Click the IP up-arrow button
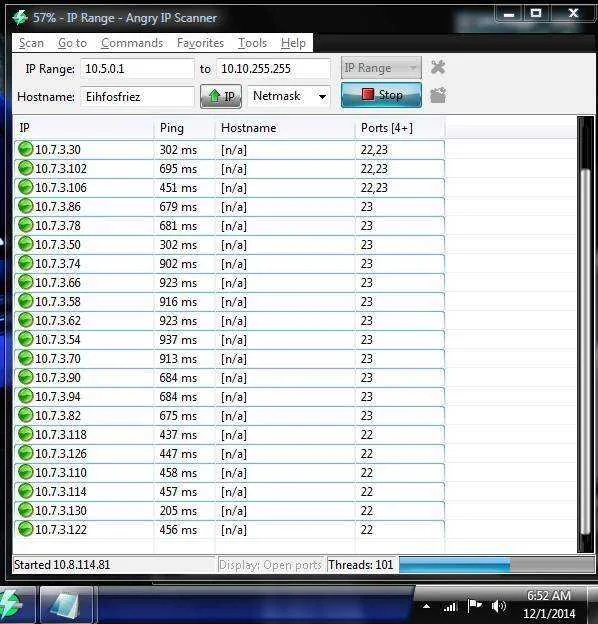The image size is (598, 624). pyautogui.click(x=221, y=96)
